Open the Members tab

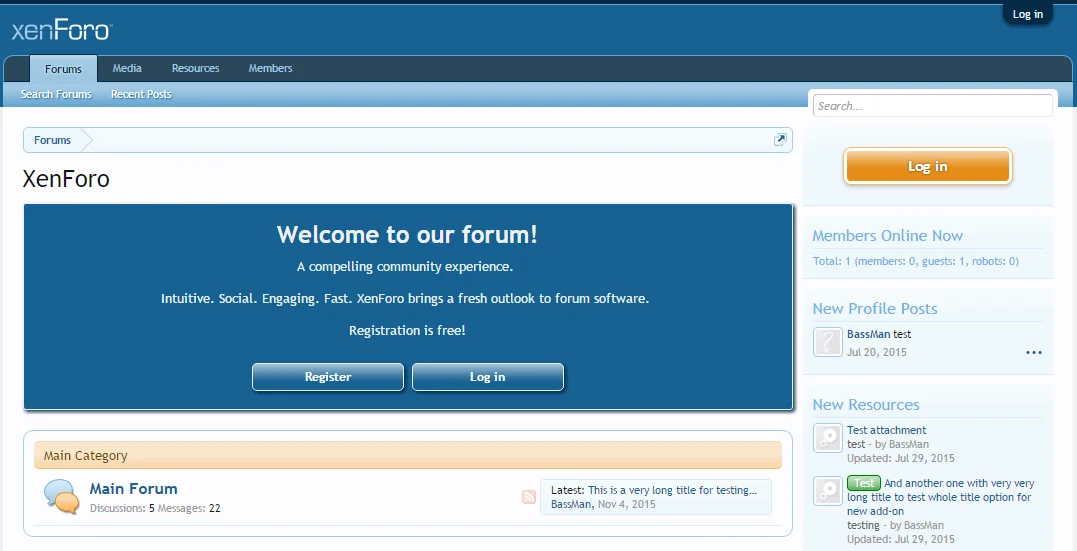coord(270,68)
